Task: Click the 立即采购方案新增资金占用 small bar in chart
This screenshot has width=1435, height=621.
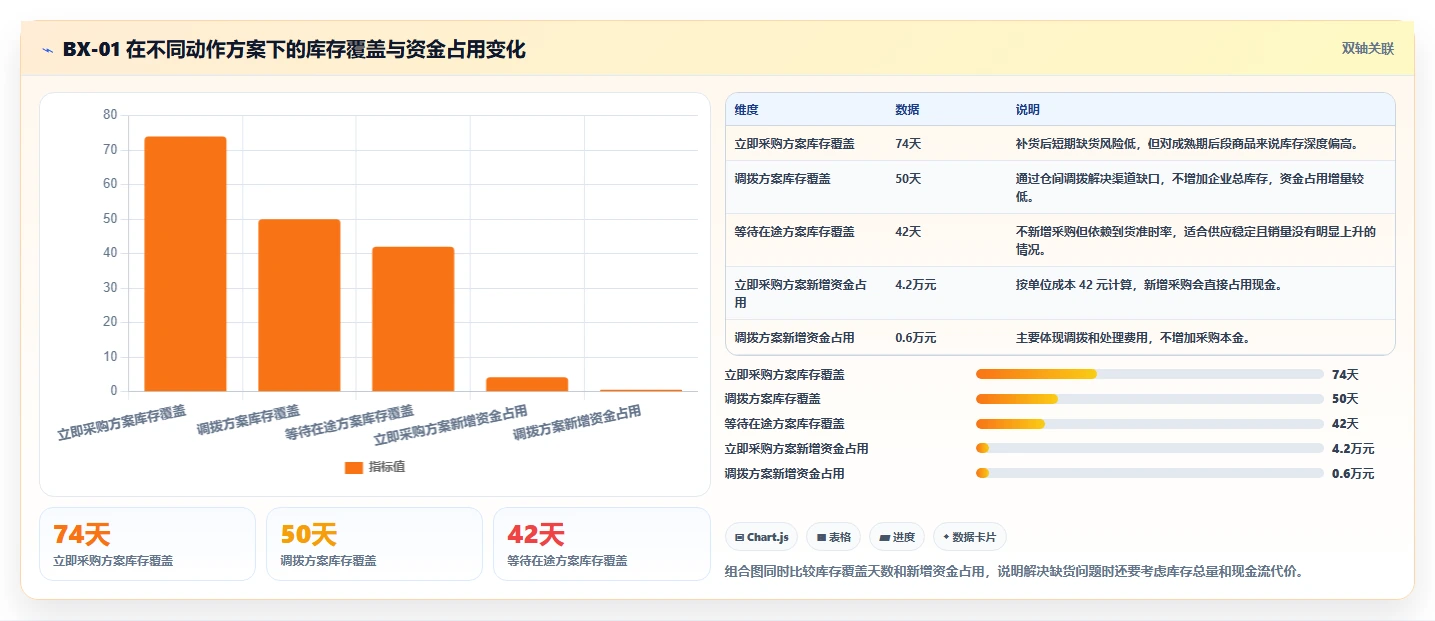Action: click(527, 384)
